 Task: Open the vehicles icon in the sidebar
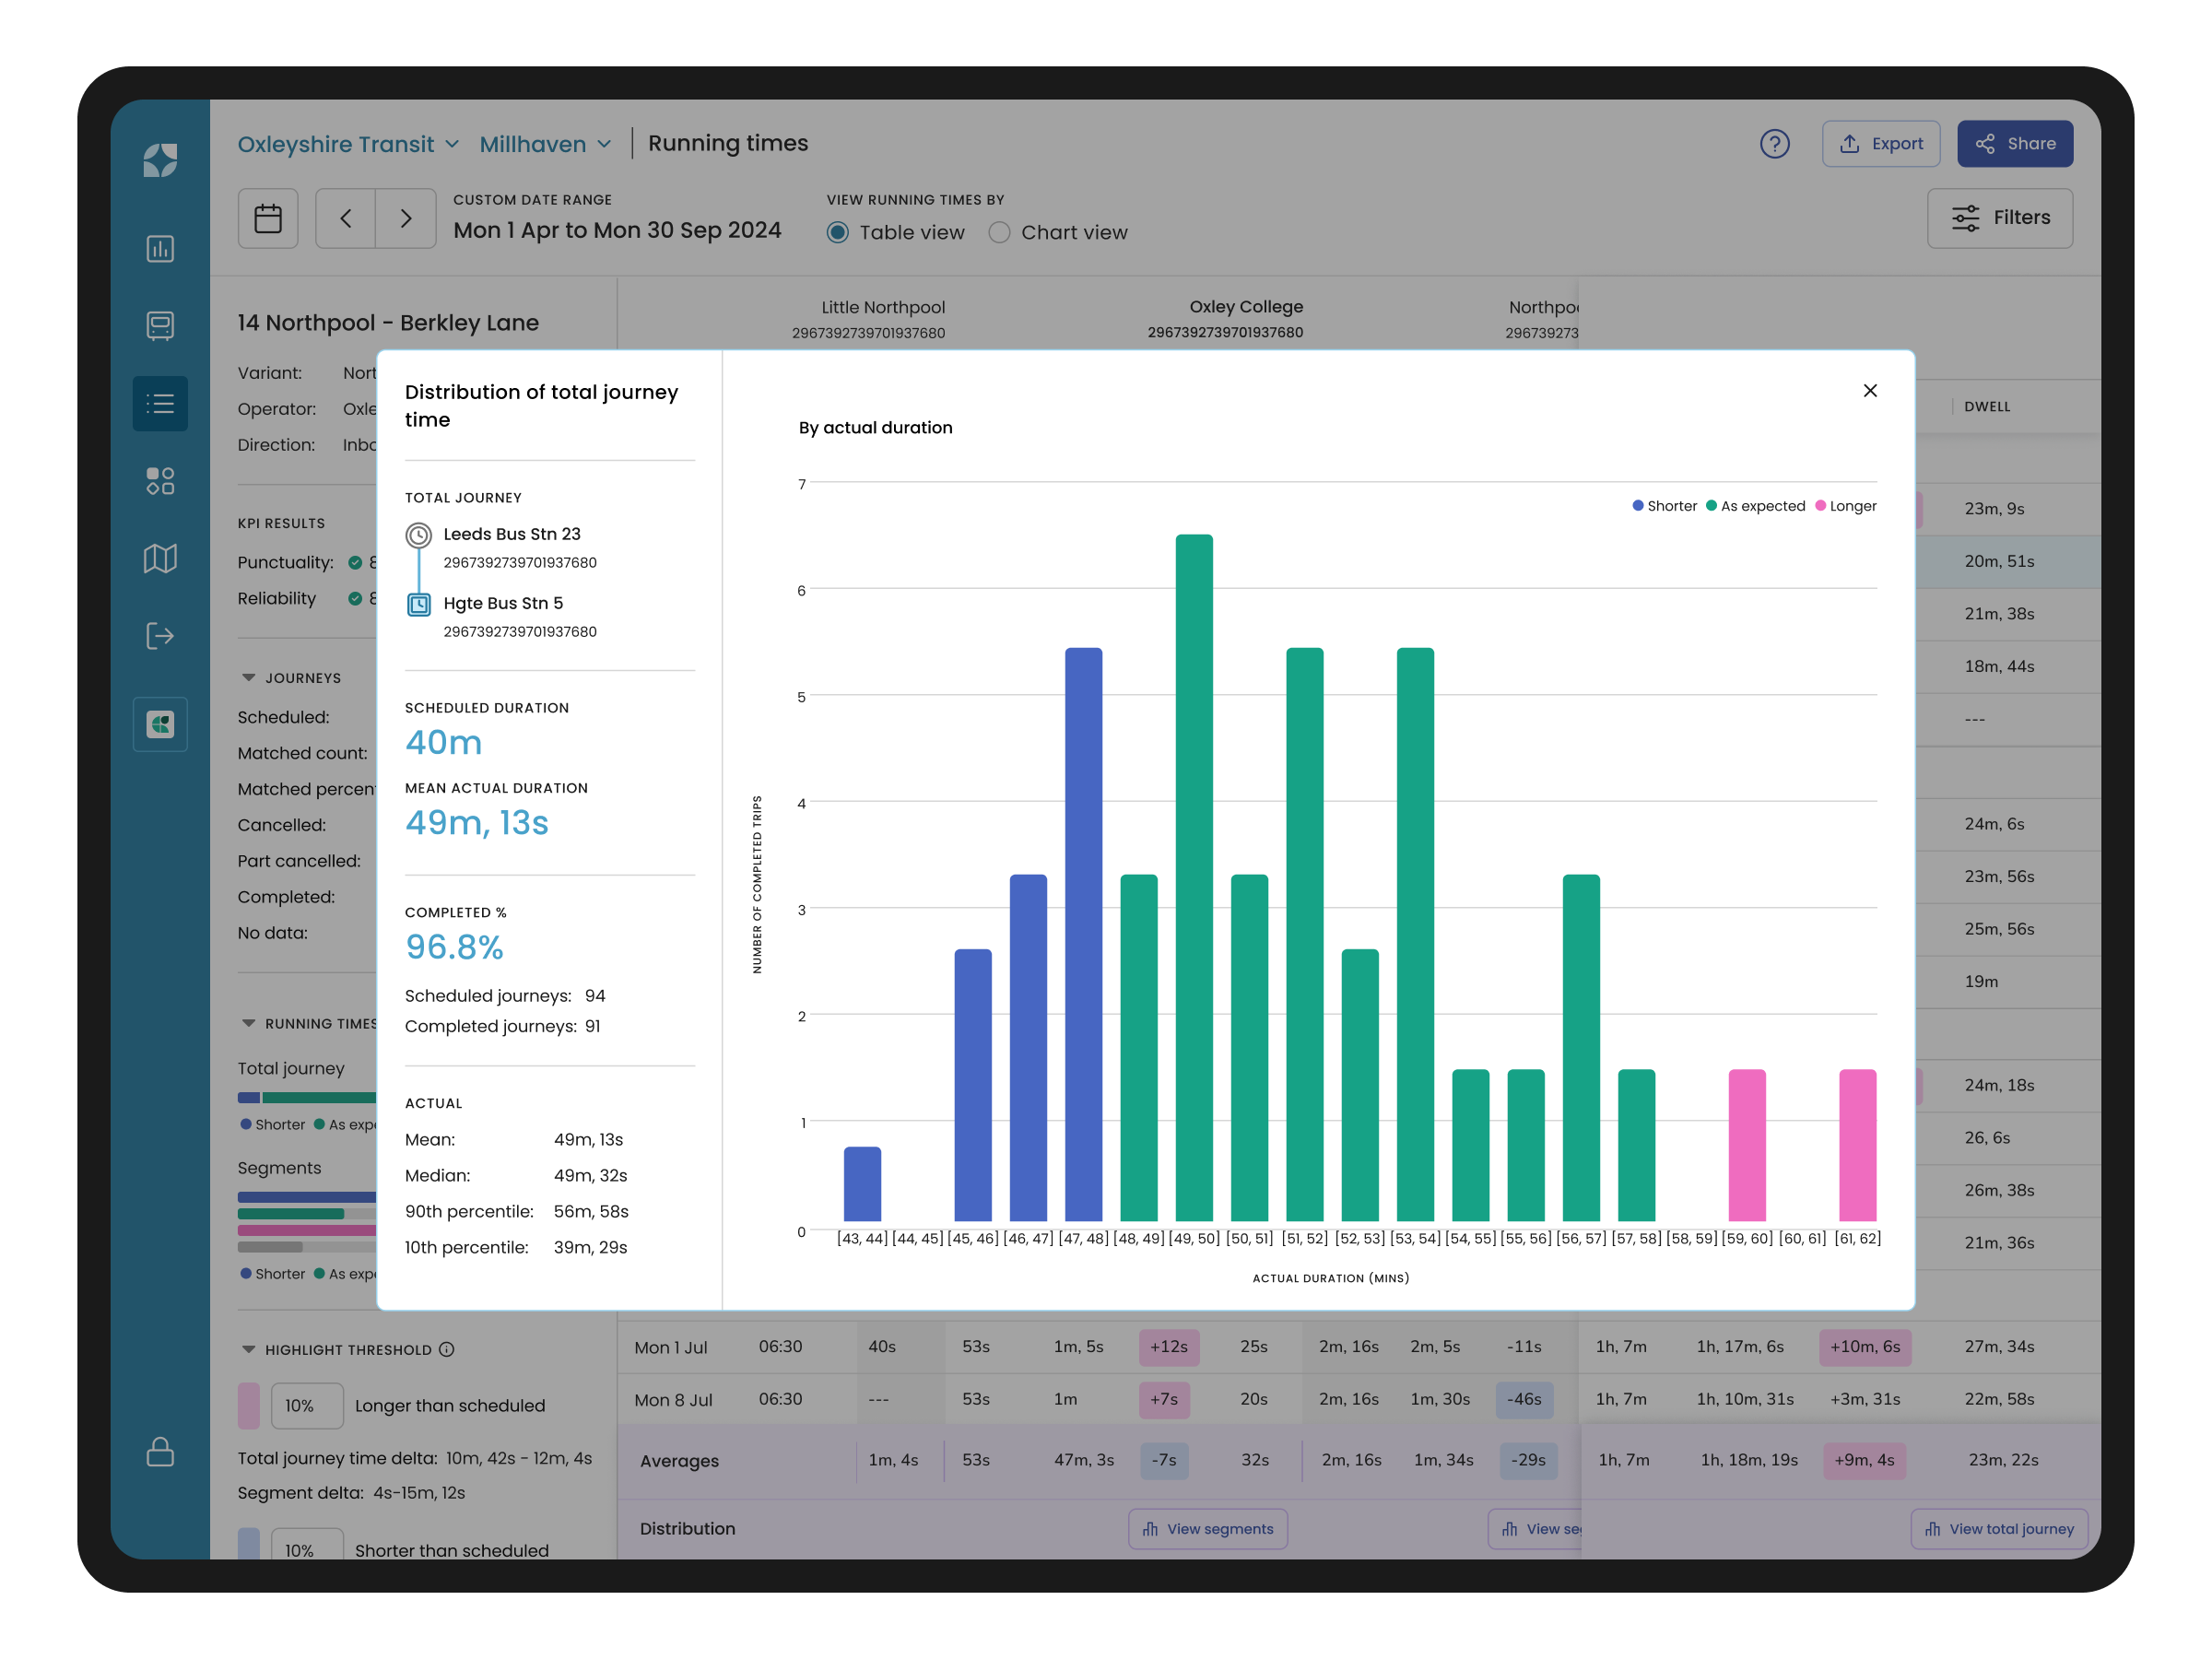click(x=160, y=326)
